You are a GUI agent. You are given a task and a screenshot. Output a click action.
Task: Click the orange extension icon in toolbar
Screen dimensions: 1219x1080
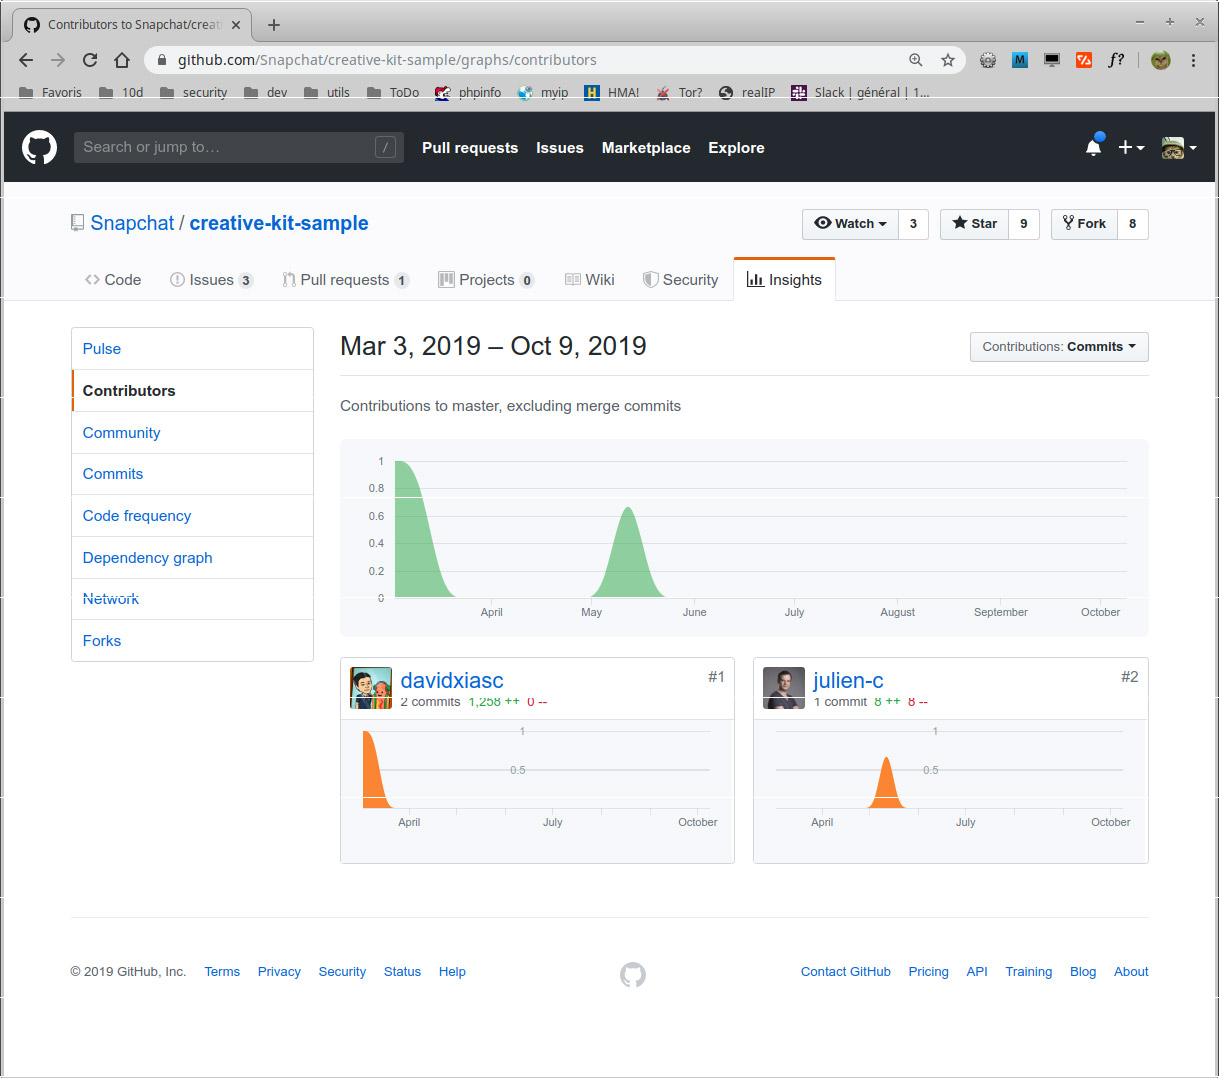point(1084,60)
